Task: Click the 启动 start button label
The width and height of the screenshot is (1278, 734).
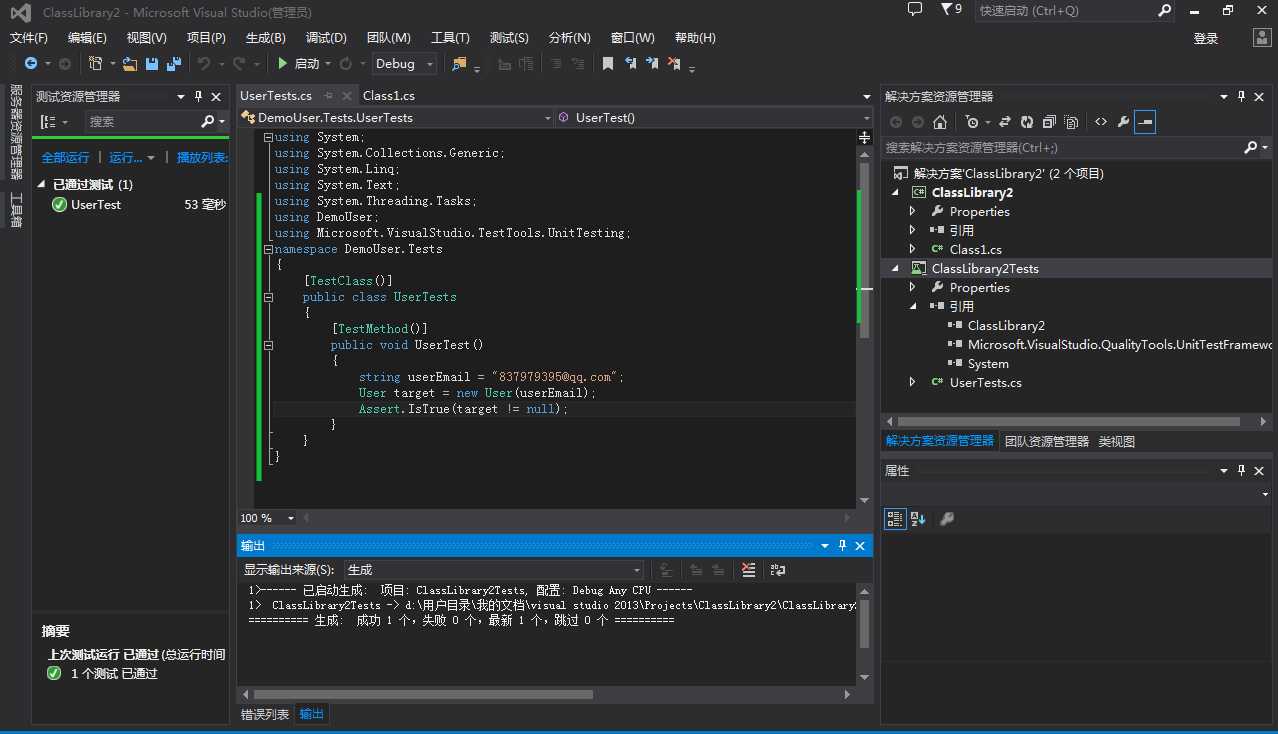Action: click(307, 64)
